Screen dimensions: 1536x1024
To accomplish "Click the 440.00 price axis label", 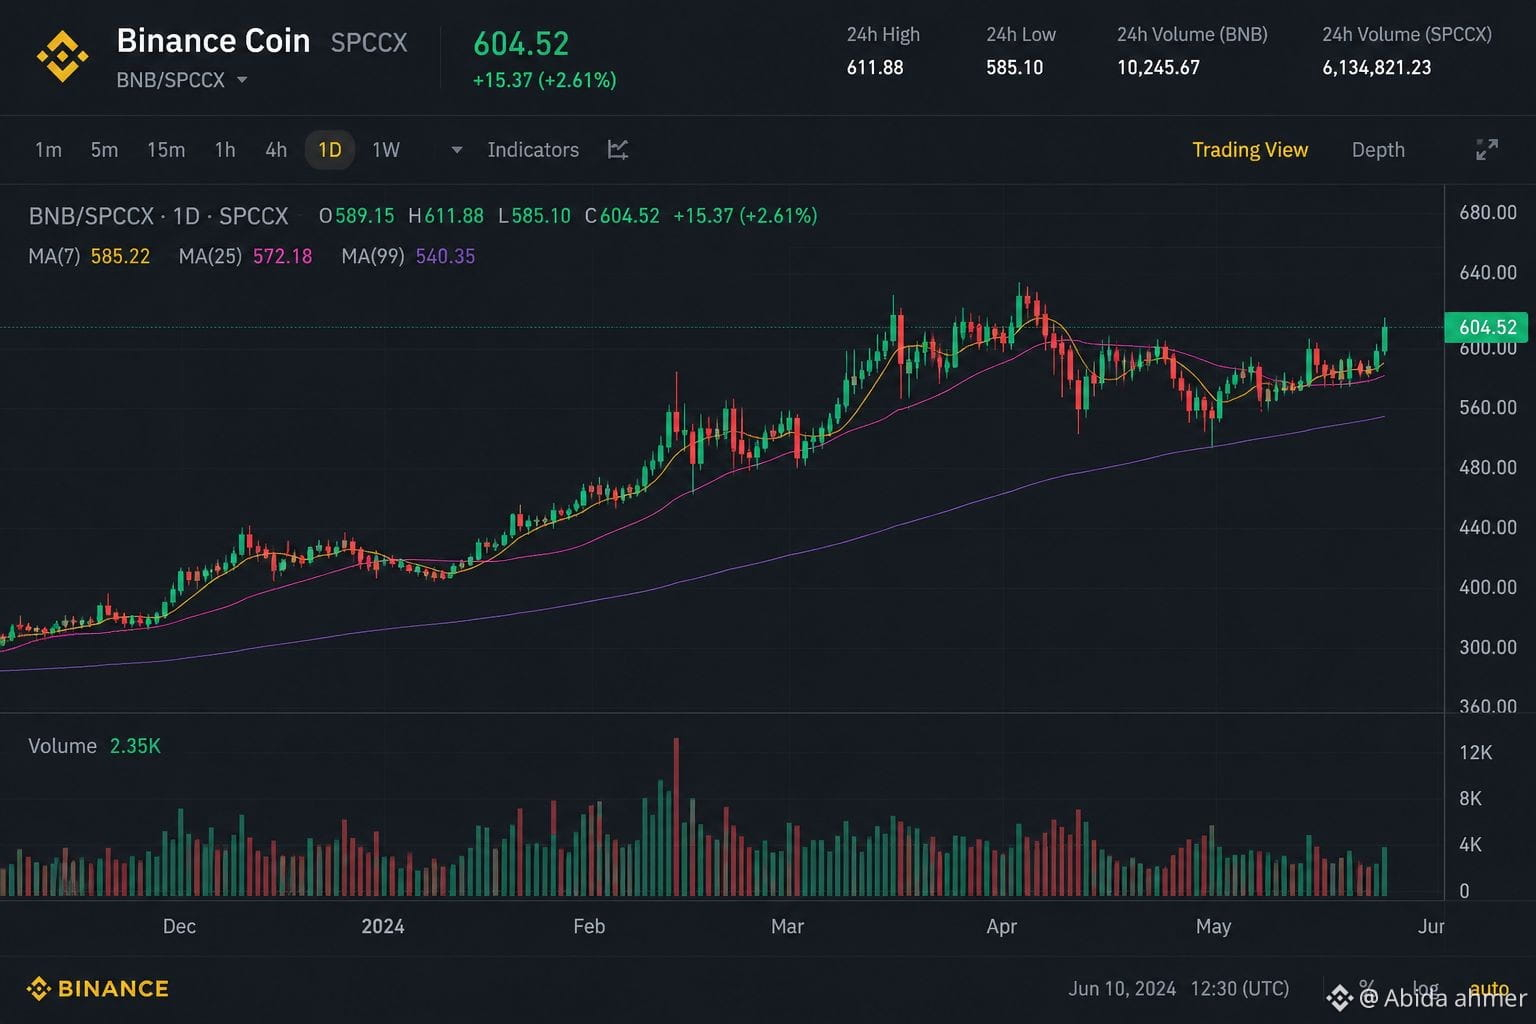I will point(1488,527).
